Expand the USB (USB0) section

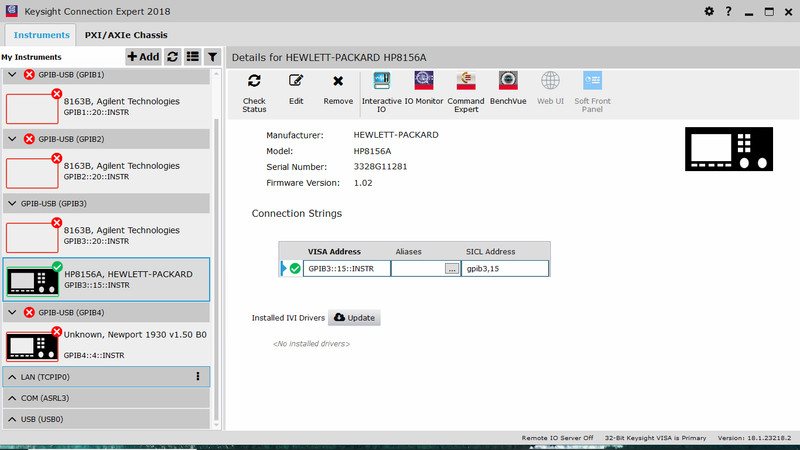tap(12, 419)
